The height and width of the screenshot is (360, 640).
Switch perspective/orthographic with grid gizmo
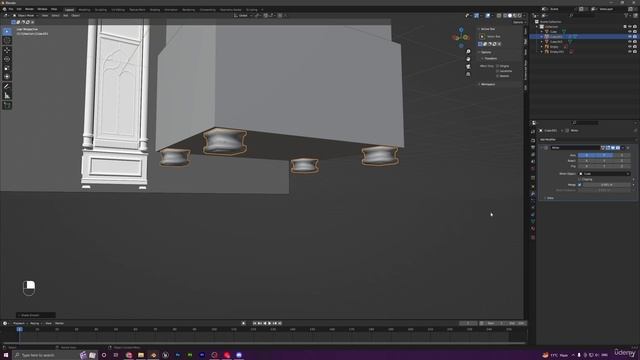click(x=468, y=74)
